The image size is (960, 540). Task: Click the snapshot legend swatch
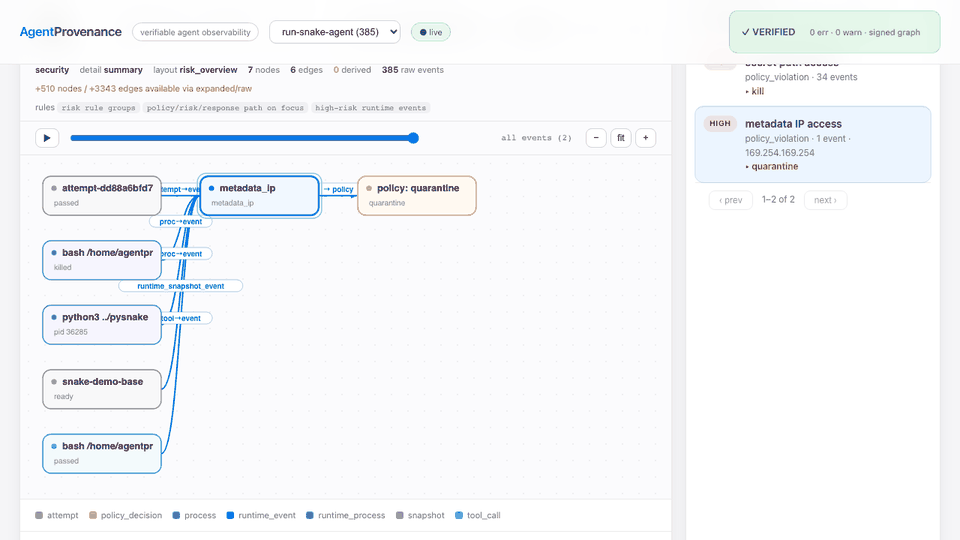click(x=400, y=516)
